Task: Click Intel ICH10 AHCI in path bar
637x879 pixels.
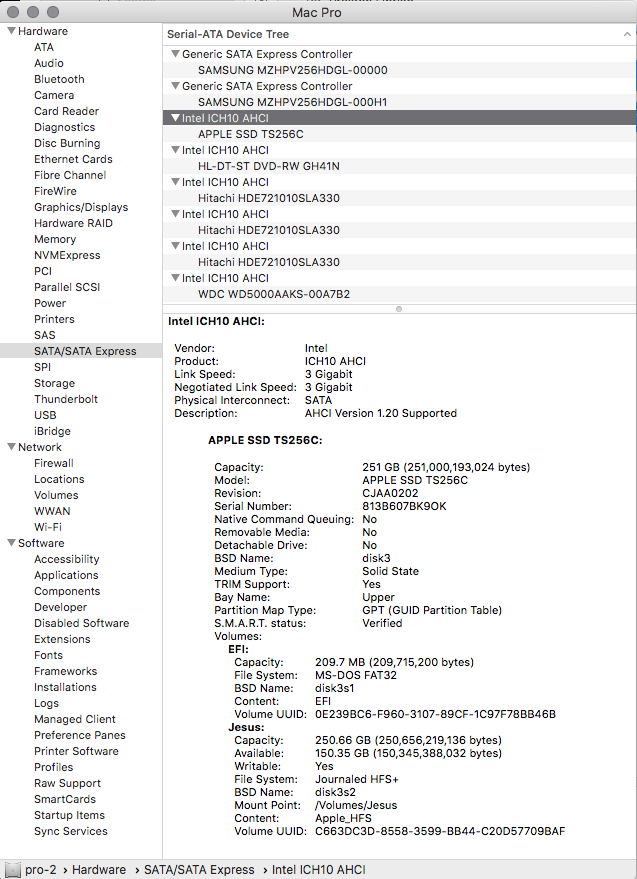Action: coord(318,869)
